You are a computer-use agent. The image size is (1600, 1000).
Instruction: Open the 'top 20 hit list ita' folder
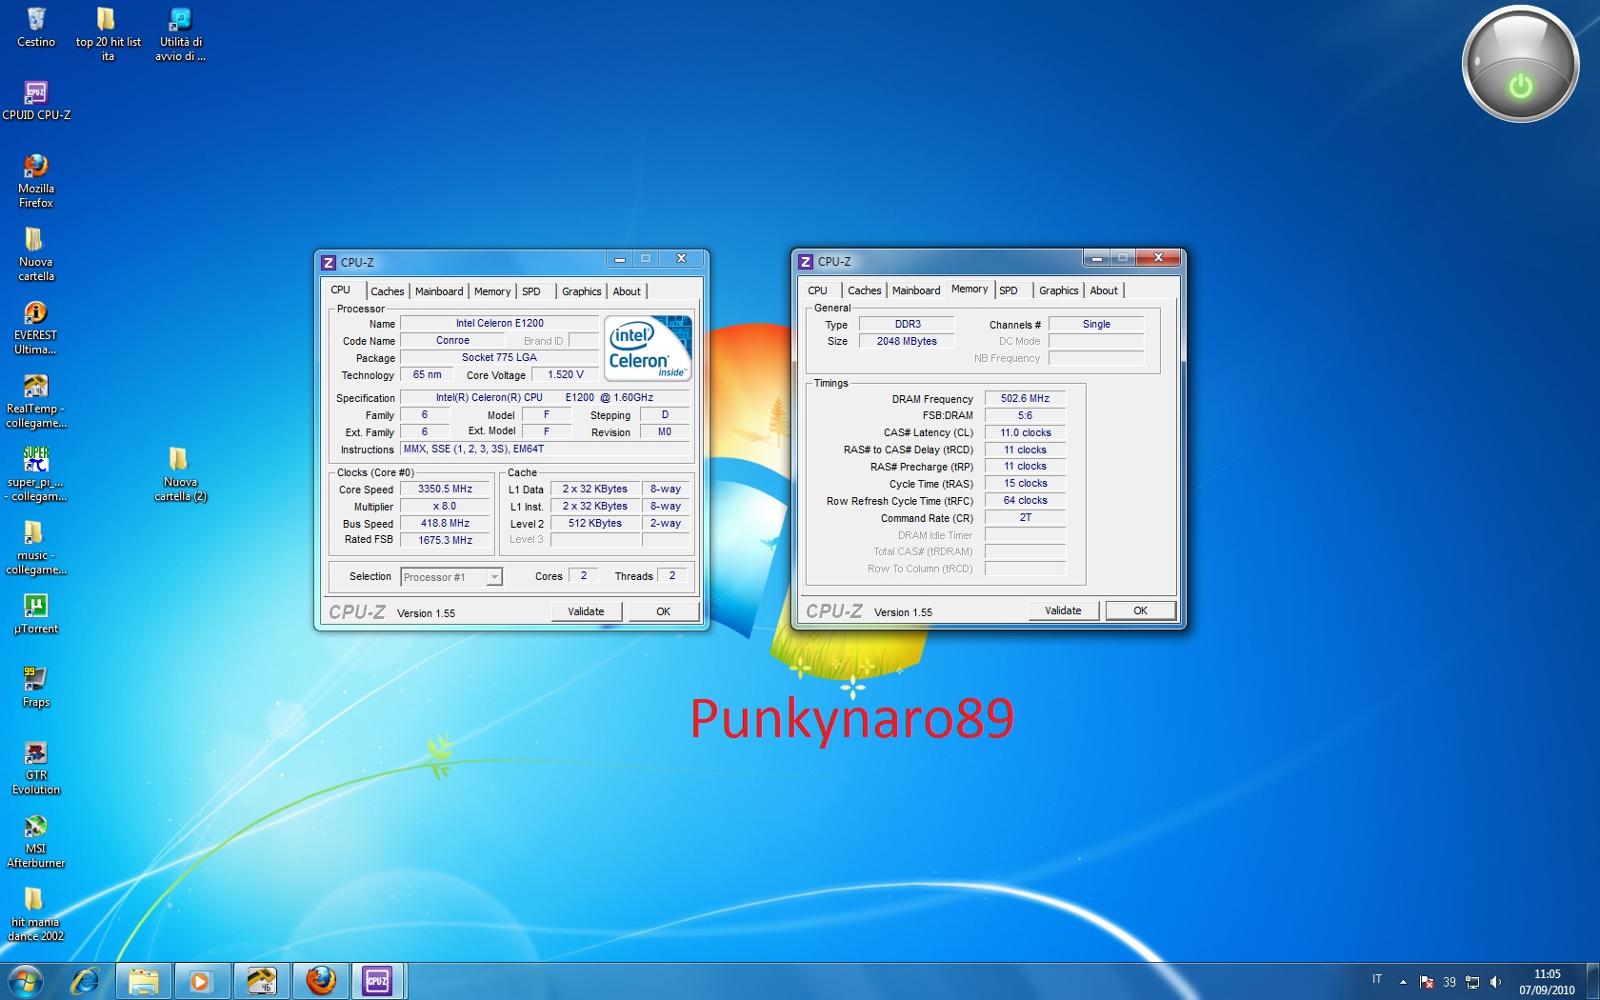coord(107,33)
